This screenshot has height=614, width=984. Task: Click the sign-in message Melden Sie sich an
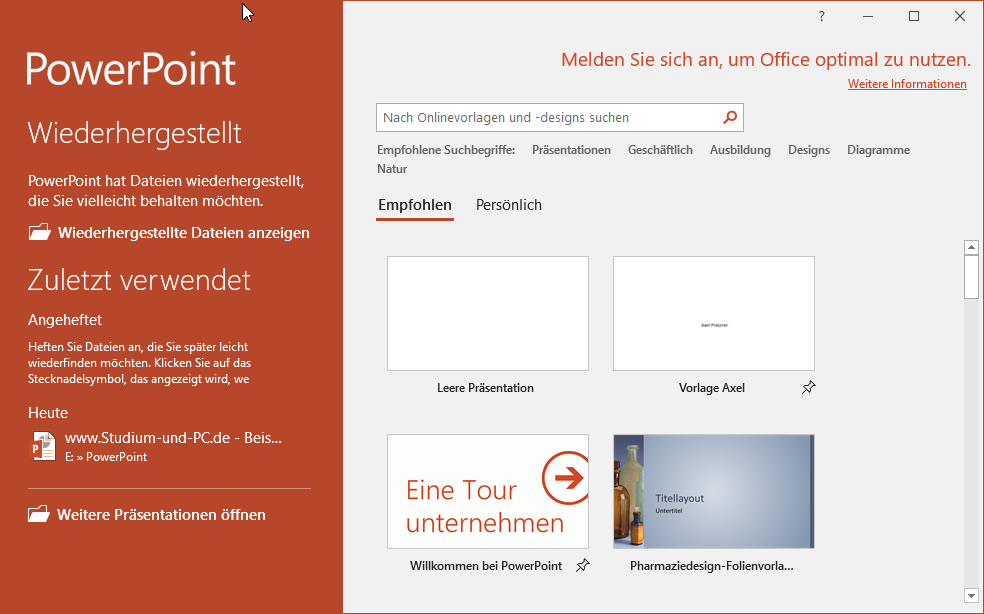(766, 60)
